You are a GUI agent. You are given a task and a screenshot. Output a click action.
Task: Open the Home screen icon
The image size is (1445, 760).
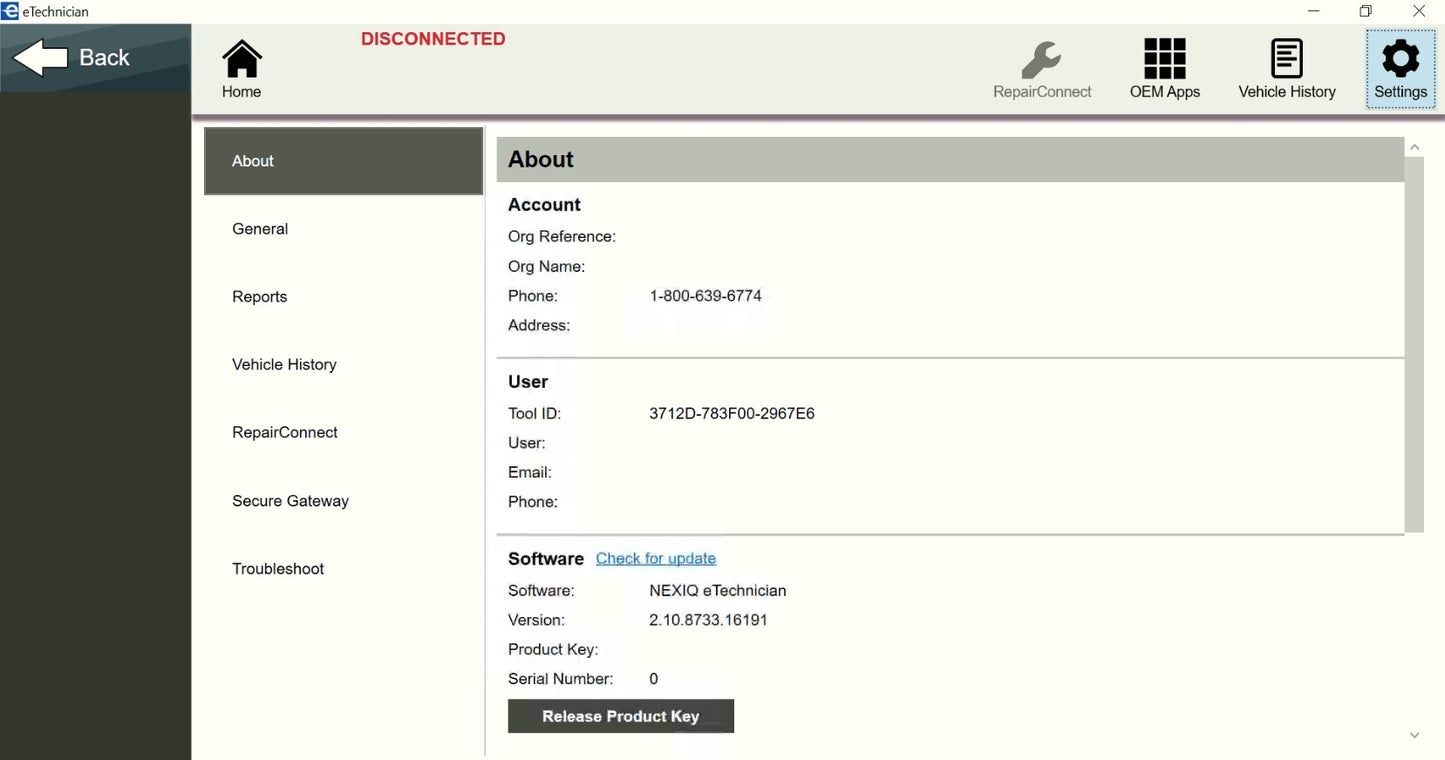coord(241,69)
